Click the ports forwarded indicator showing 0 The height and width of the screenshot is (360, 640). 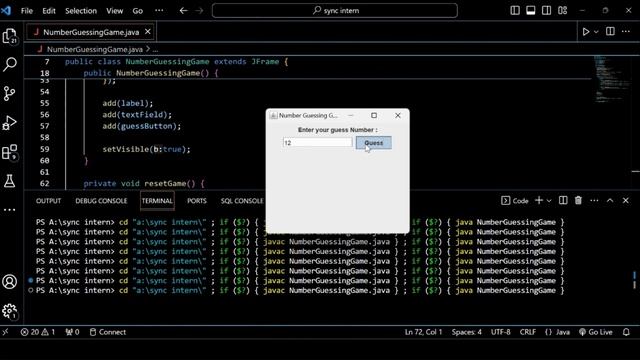click(72, 332)
